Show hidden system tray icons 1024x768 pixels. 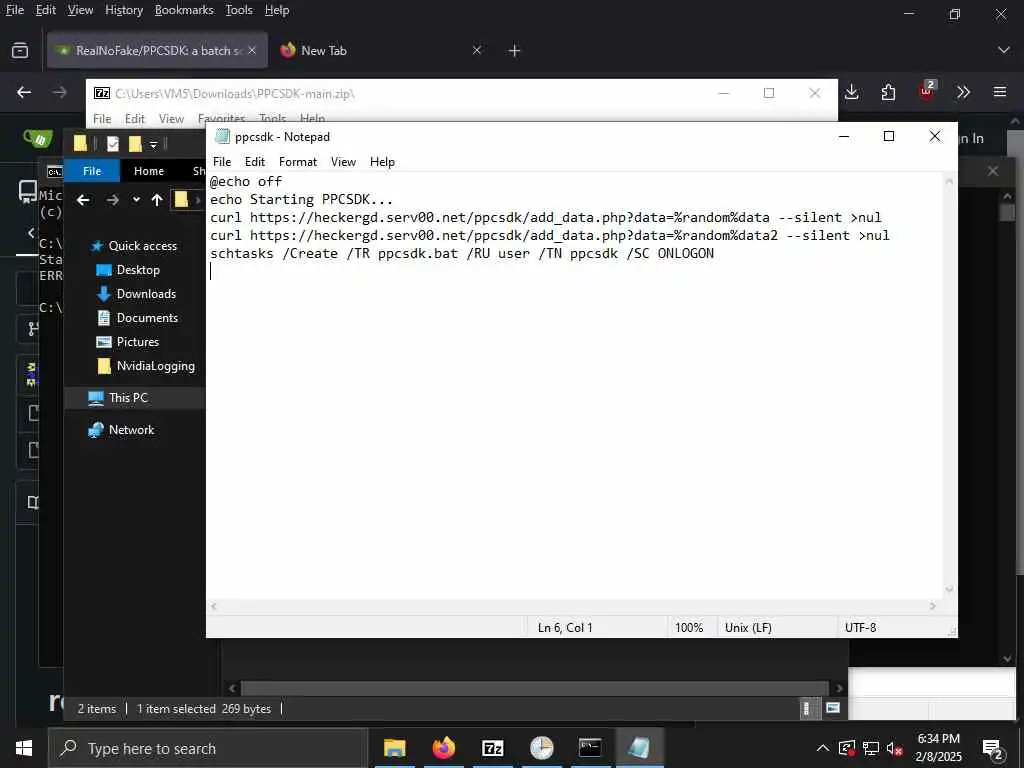click(823, 748)
